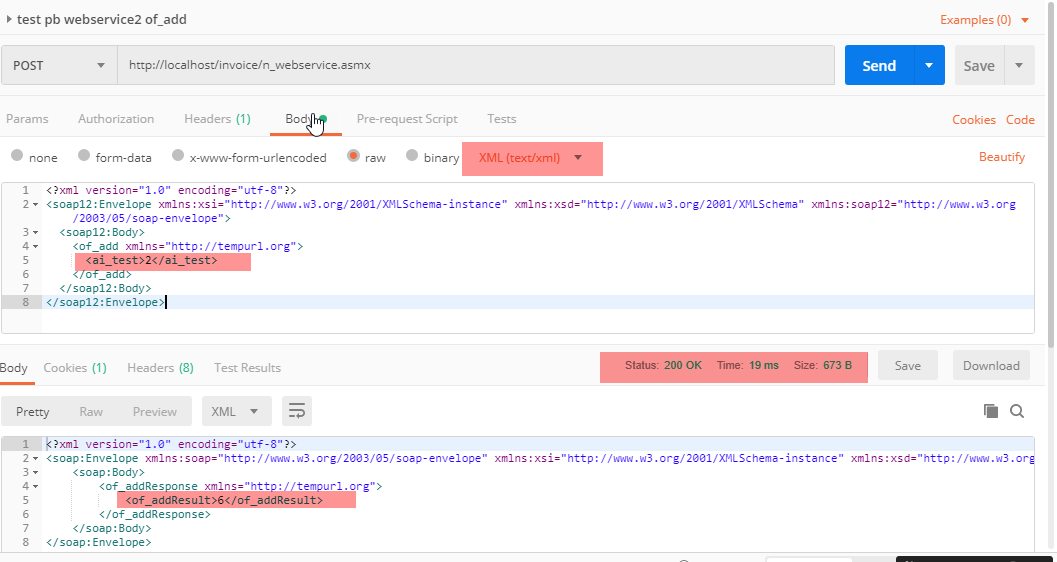
Task: Click the Beautify link
Action: pyautogui.click(x=1001, y=157)
